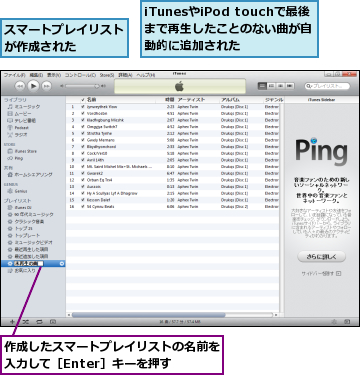This screenshot has width=360, height=375.
Task: Click the Genius icon at bottom right
Action: (x=334, y=322)
